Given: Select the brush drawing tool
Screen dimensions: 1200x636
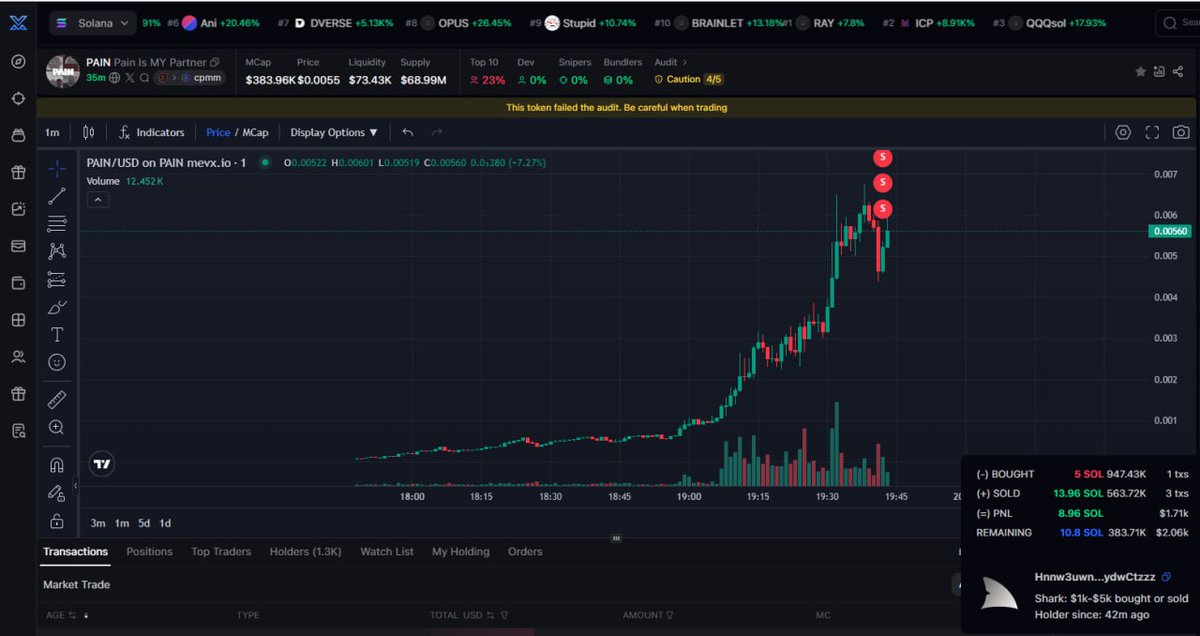Looking at the screenshot, I should pos(57,307).
